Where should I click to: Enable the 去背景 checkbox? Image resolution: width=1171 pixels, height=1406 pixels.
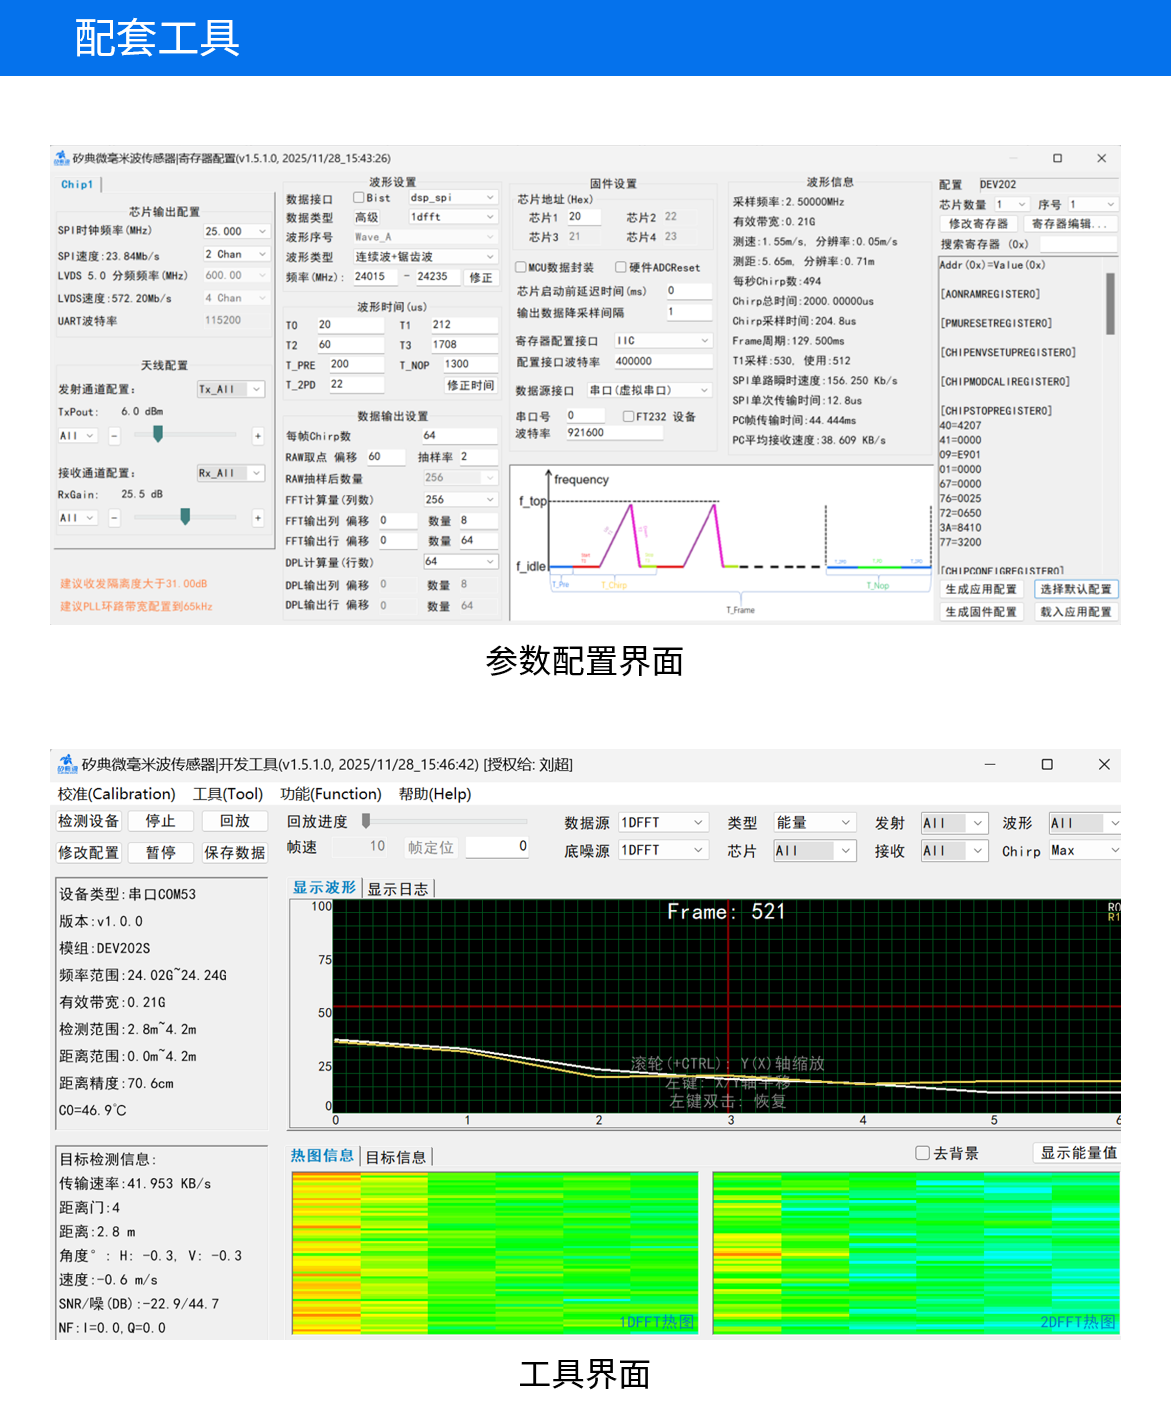tap(923, 1153)
